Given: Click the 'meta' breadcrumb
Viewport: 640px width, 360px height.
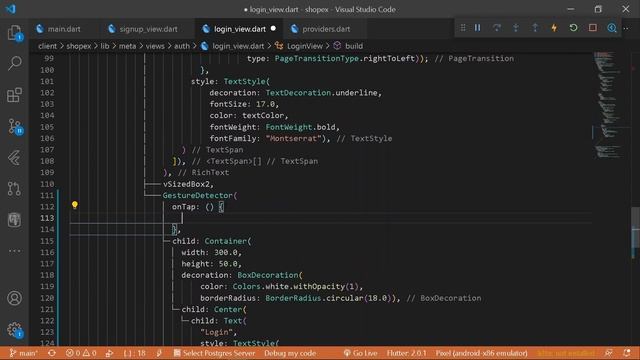Looking at the screenshot, I should pyautogui.click(x=127, y=46).
